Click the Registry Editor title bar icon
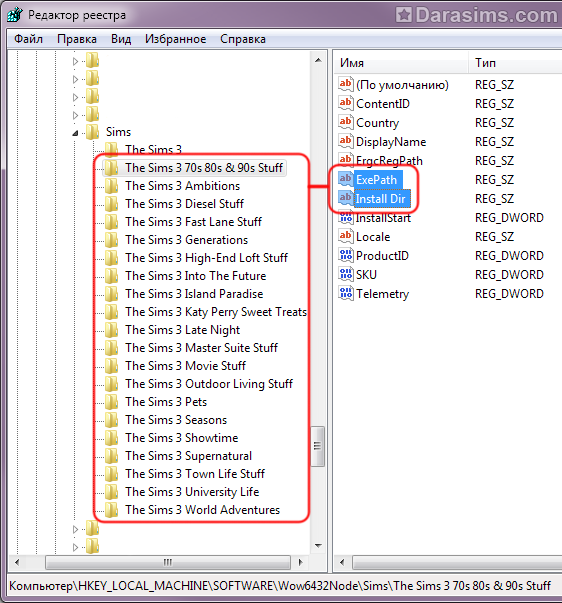The width and height of the screenshot is (562, 603). click(x=15, y=15)
